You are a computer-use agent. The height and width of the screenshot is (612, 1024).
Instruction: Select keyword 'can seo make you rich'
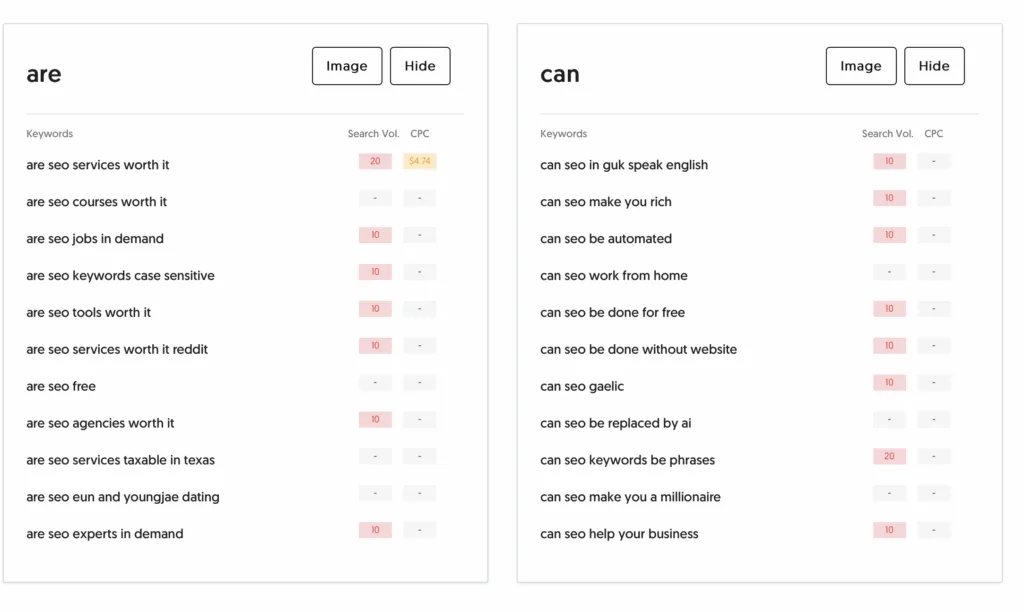605,202
